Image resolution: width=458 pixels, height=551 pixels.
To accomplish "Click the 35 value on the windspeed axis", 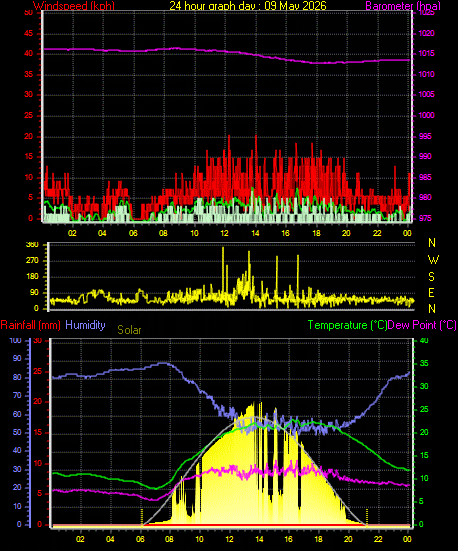I will coord(28,74).
